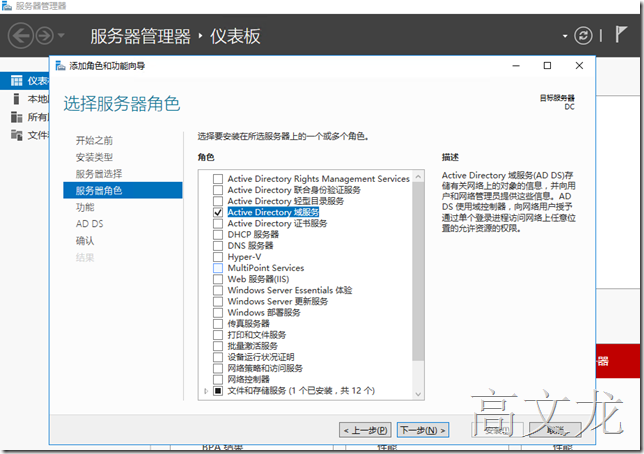644x454 pixels.
Task: Click the 上一步(P) button
Action: [365, 430]
